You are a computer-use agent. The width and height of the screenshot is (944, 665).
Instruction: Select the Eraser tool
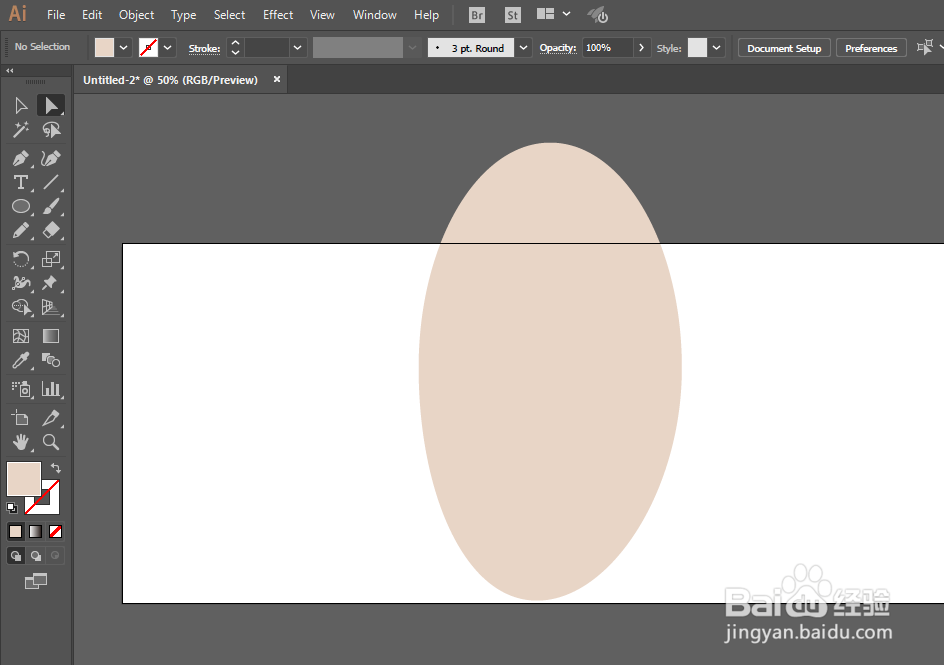click(51, 230)
